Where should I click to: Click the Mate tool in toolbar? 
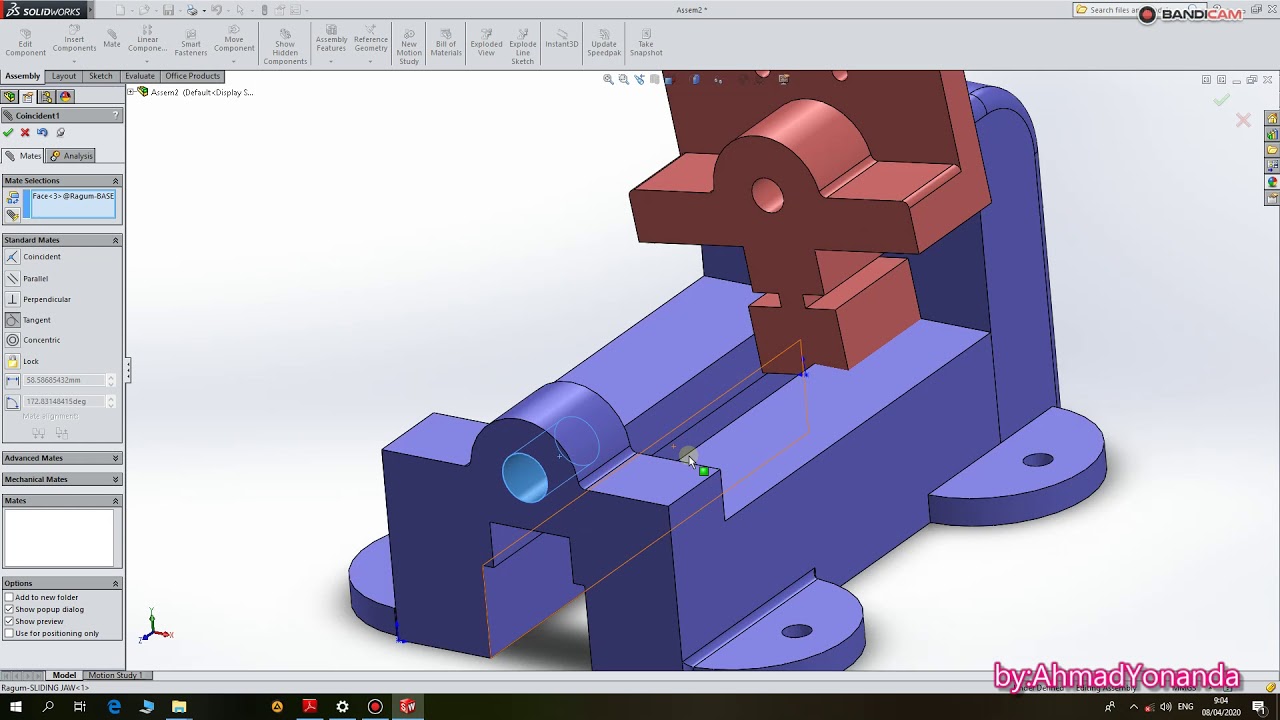click(111, 38)
